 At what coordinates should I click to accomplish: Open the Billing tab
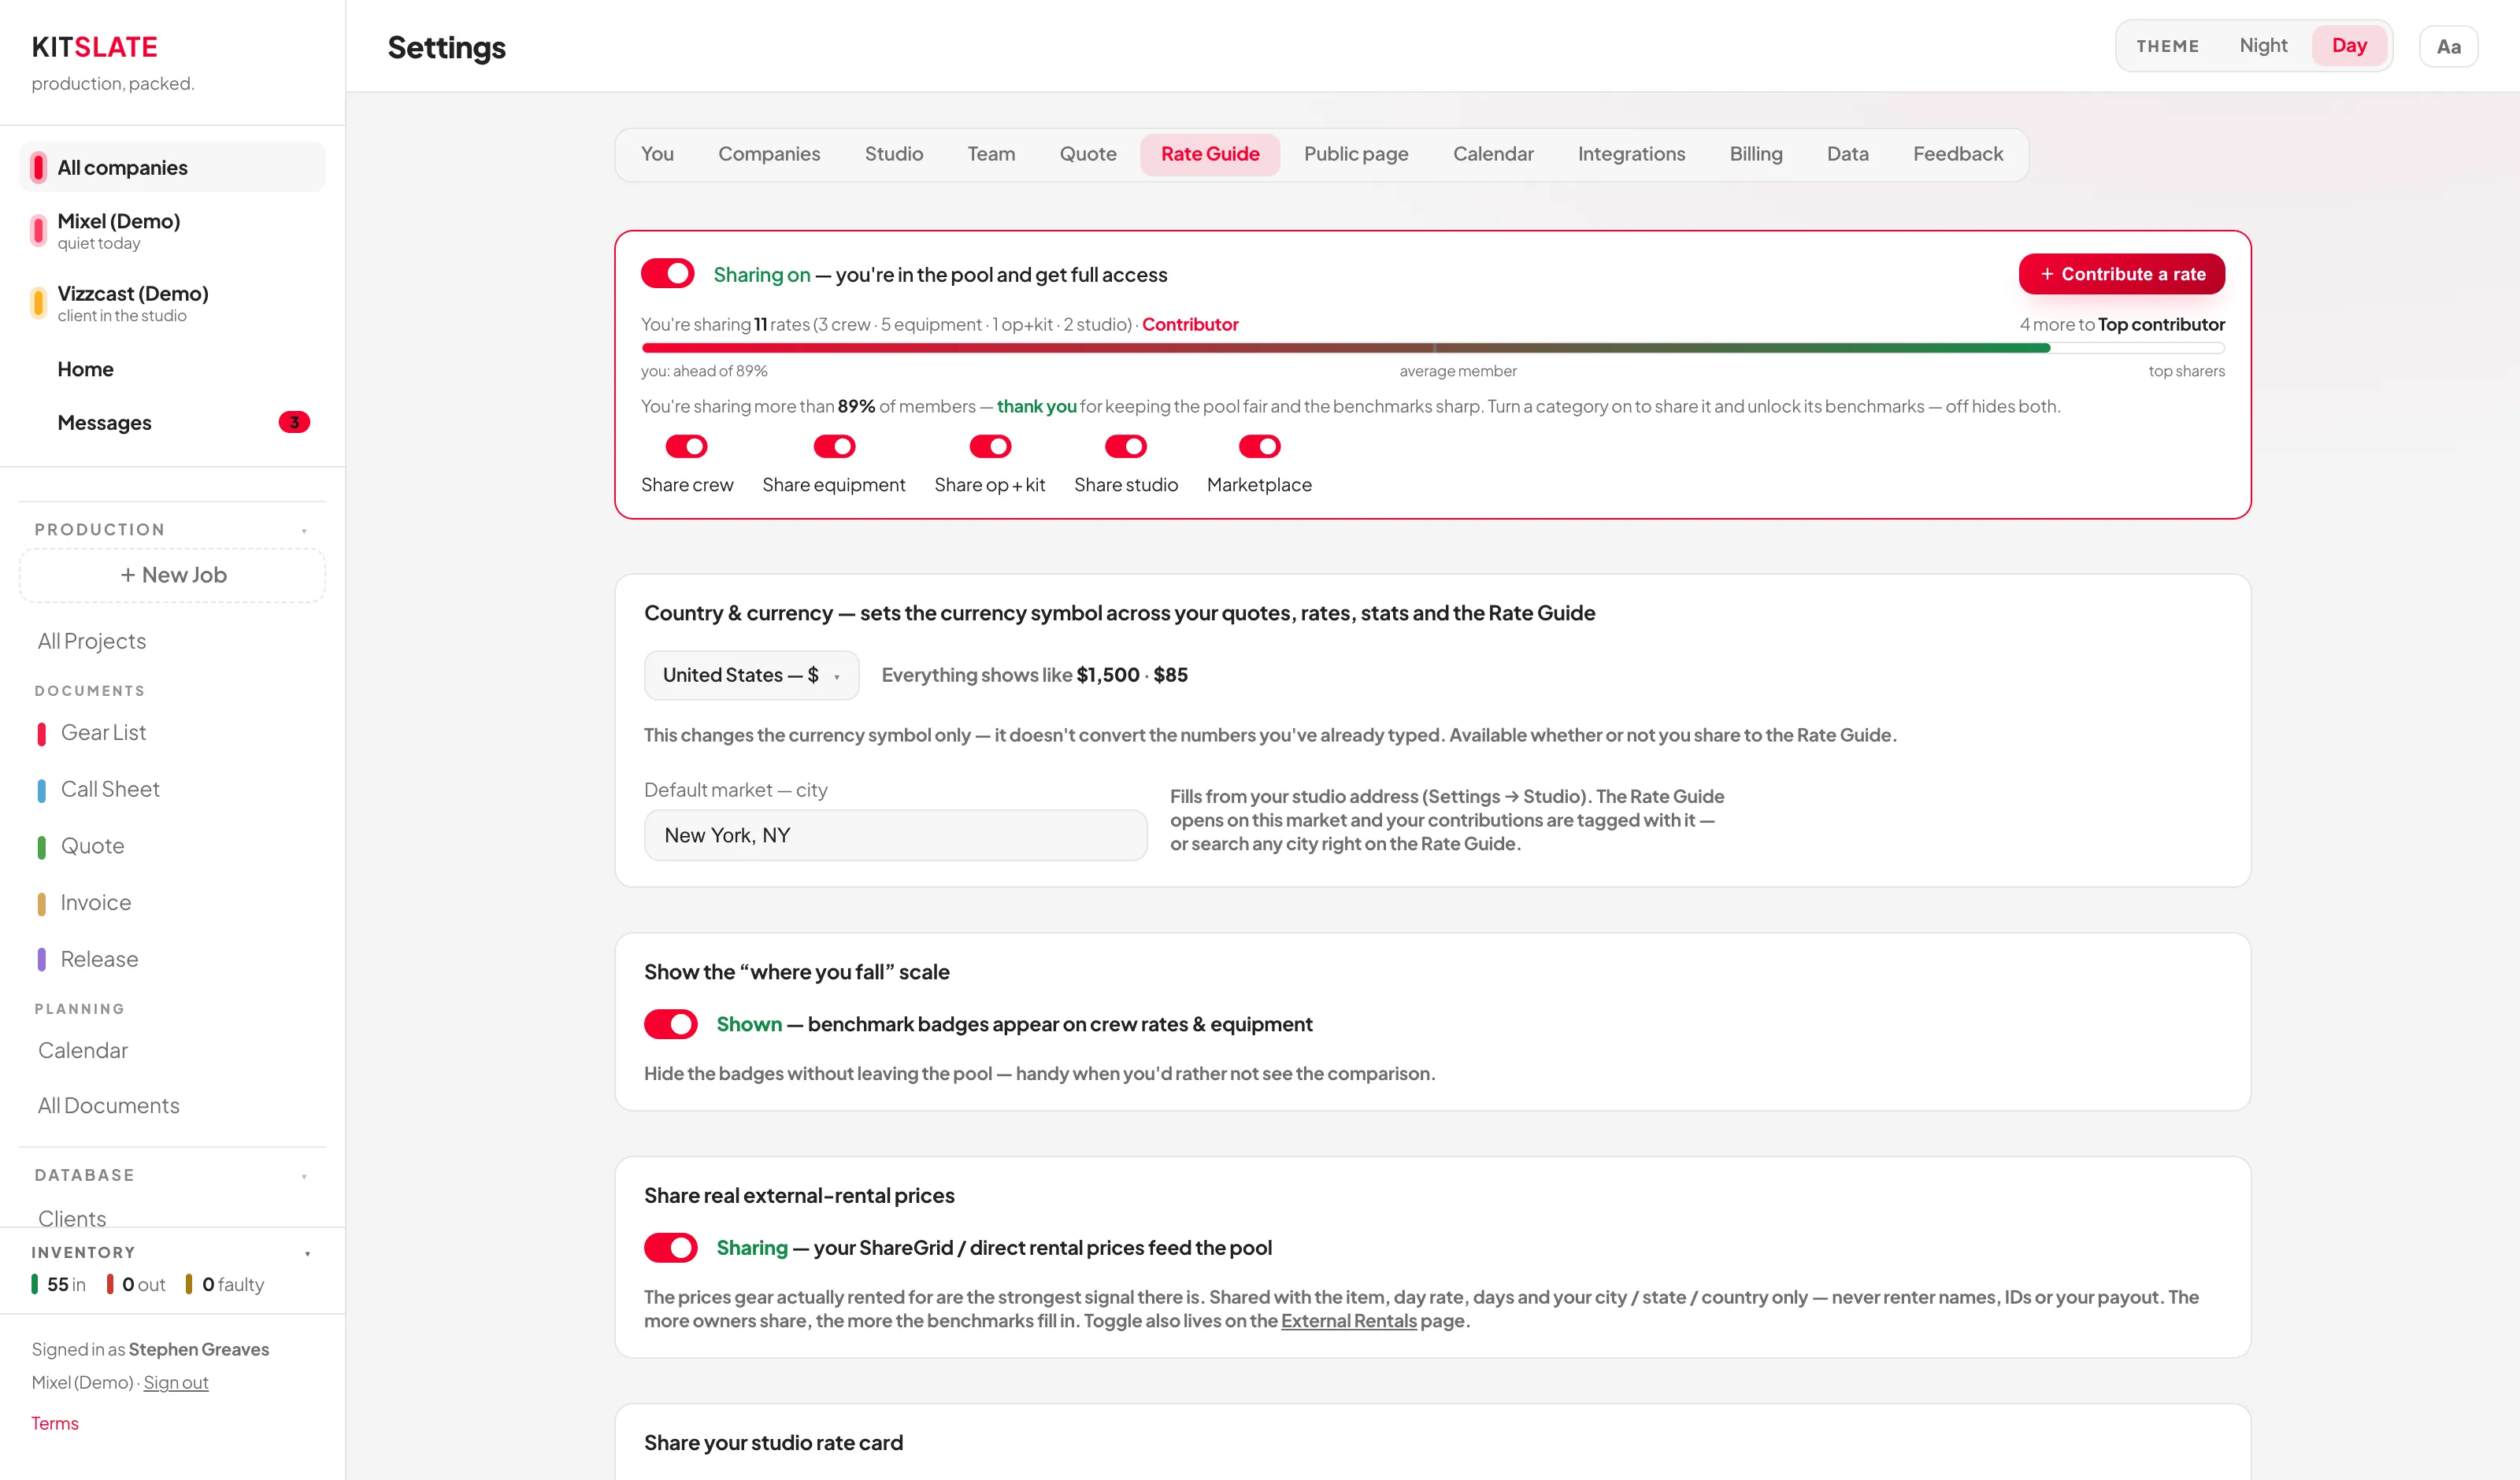1755,154
